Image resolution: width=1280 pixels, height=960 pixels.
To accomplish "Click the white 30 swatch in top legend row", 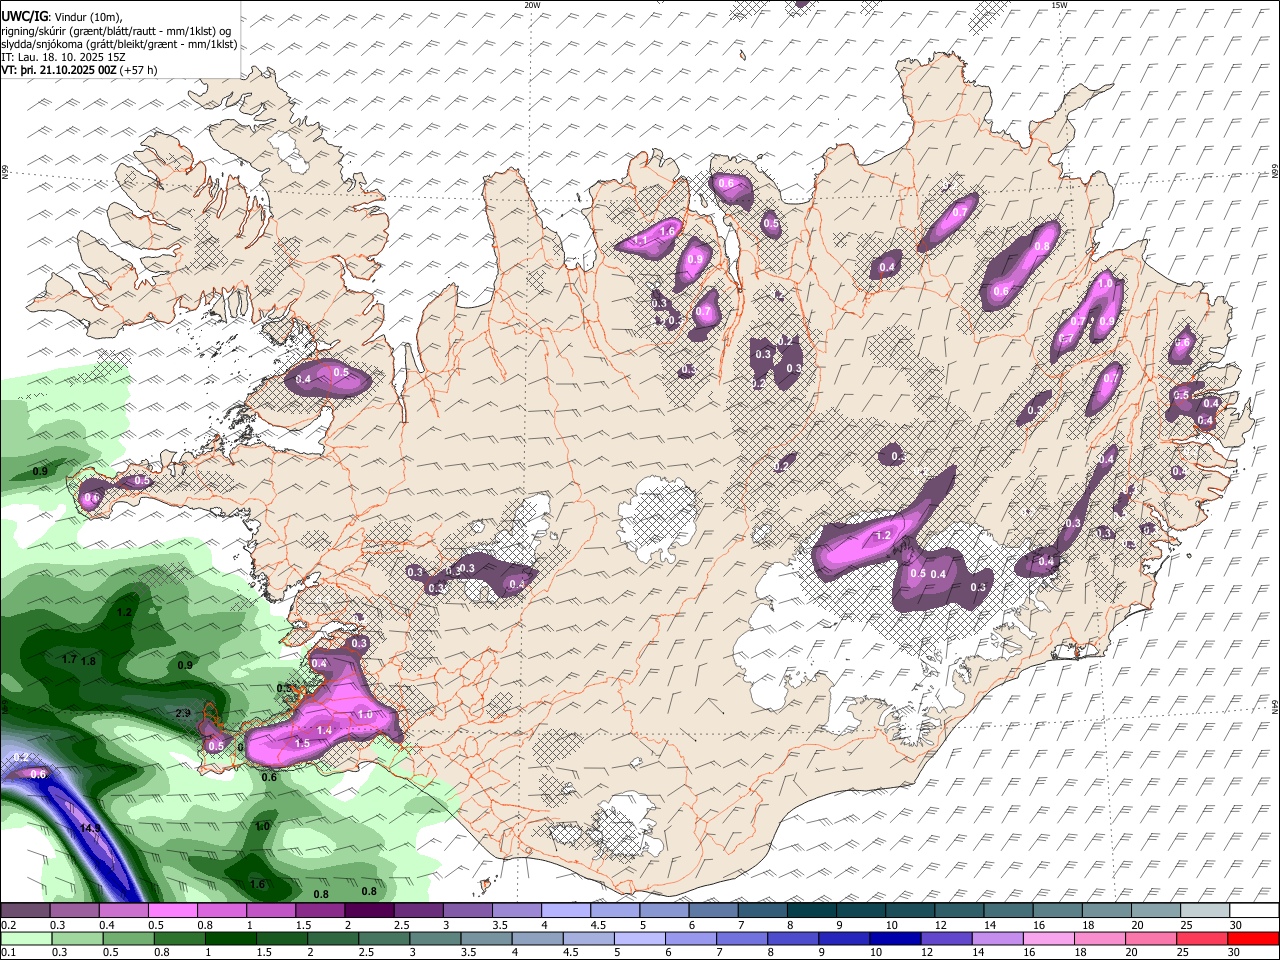I will 1254,911.
